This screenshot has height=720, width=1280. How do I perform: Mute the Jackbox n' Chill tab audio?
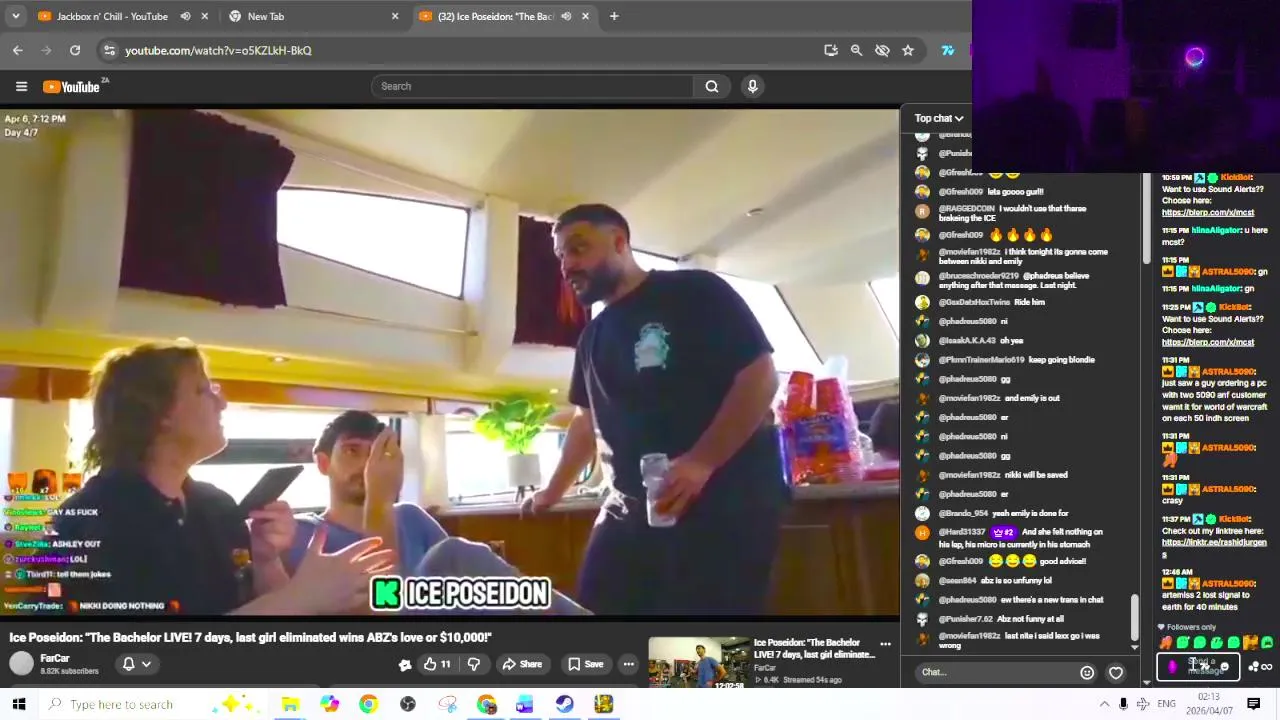[x=185, y=16]
